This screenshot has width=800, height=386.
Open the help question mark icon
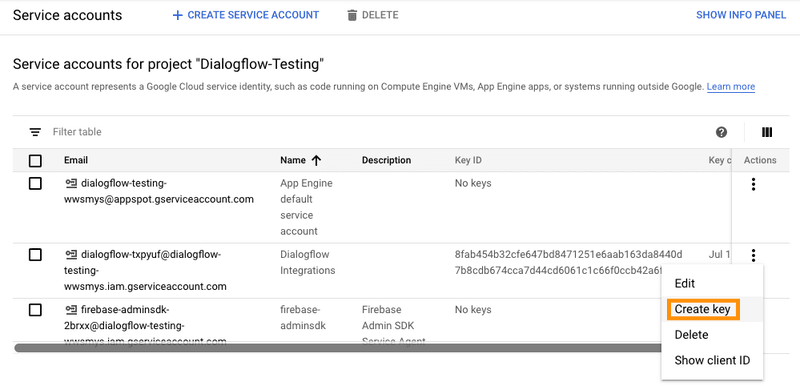721,132
